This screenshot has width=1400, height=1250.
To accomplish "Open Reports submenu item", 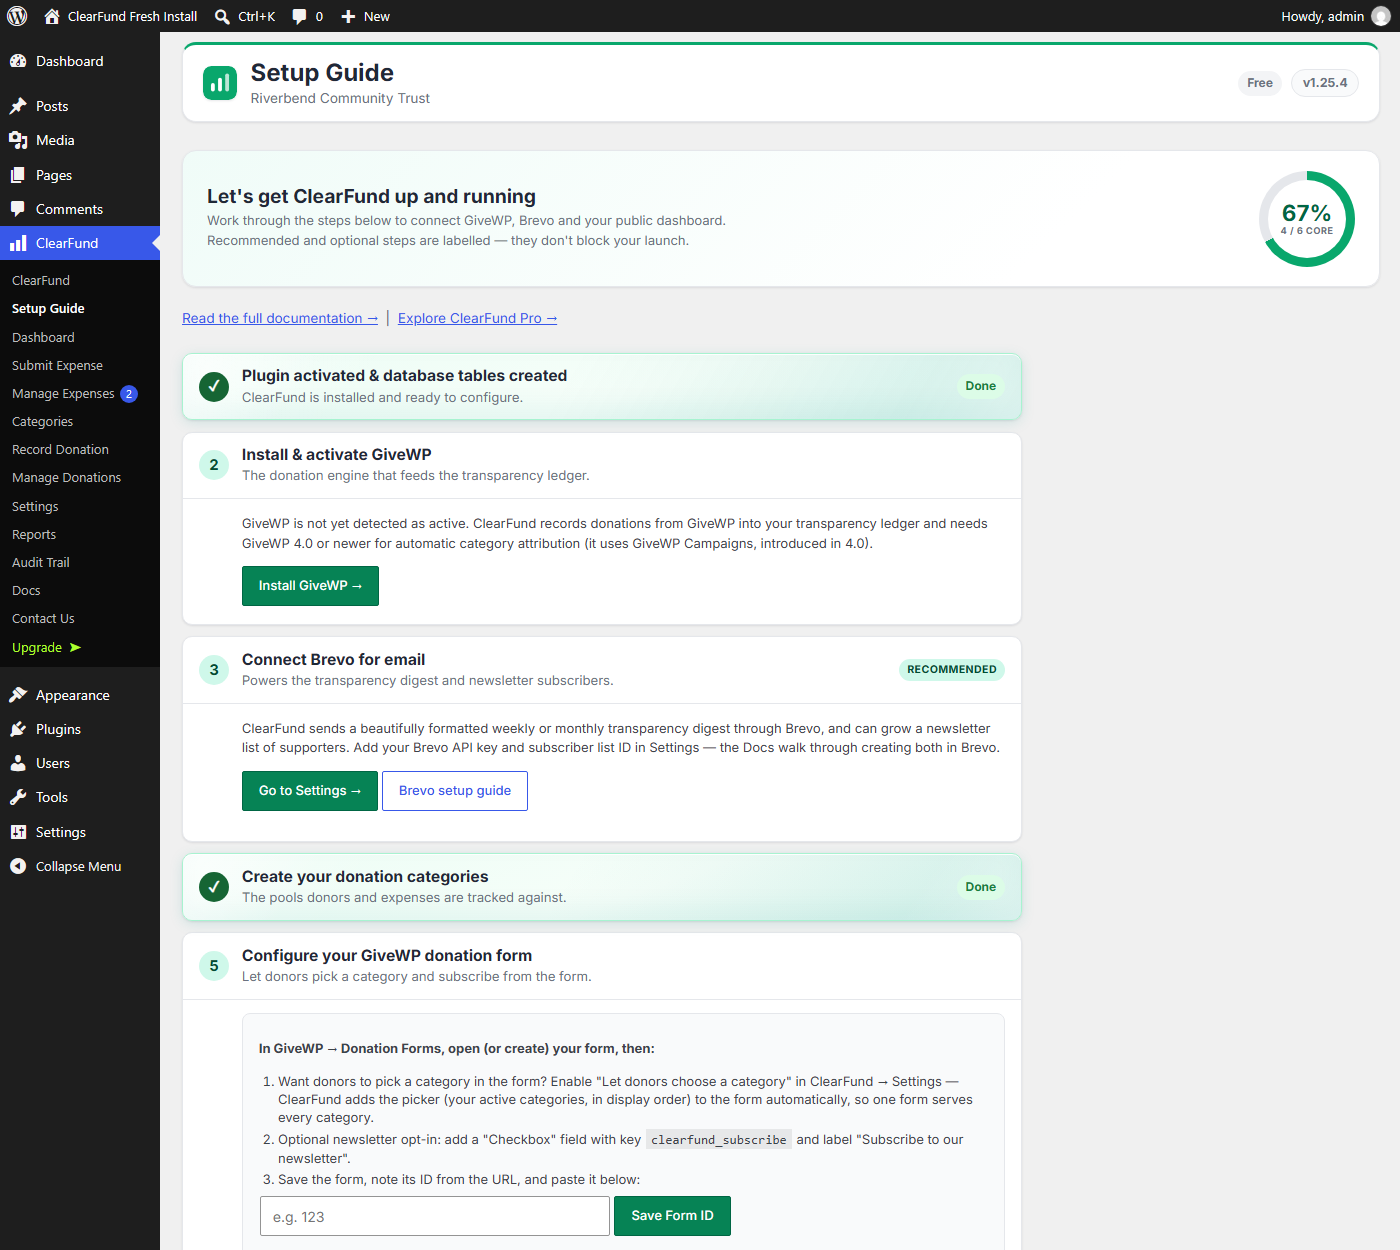I will pos(34,534).
